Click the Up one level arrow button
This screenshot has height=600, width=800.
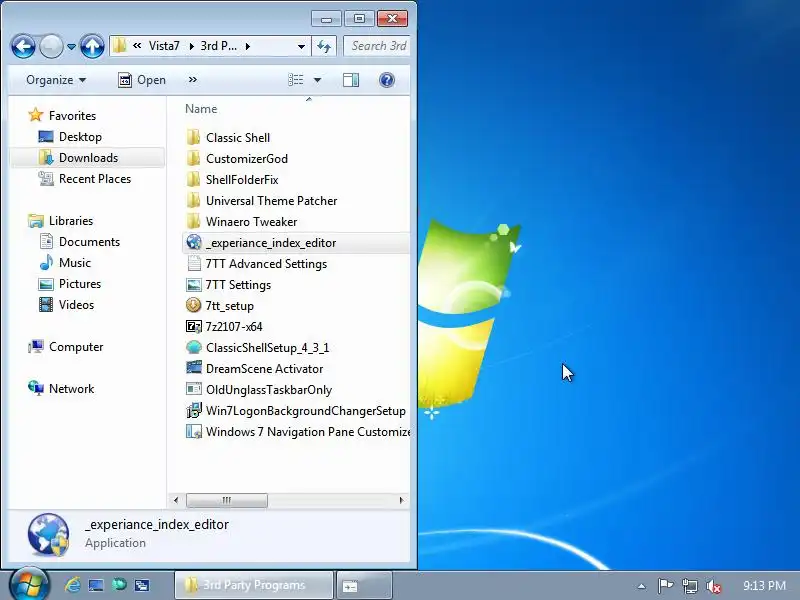[92, 47]
